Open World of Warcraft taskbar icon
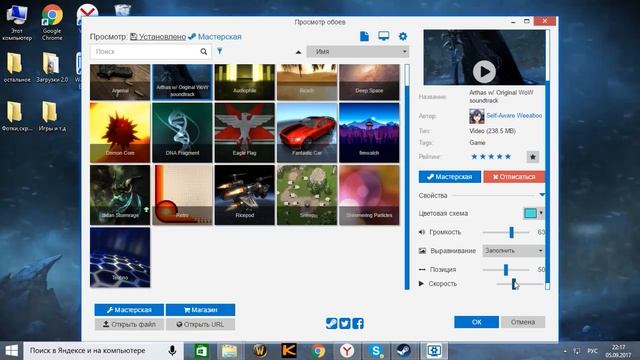Viewport: 640px width, 360px height. pos(260,351)
